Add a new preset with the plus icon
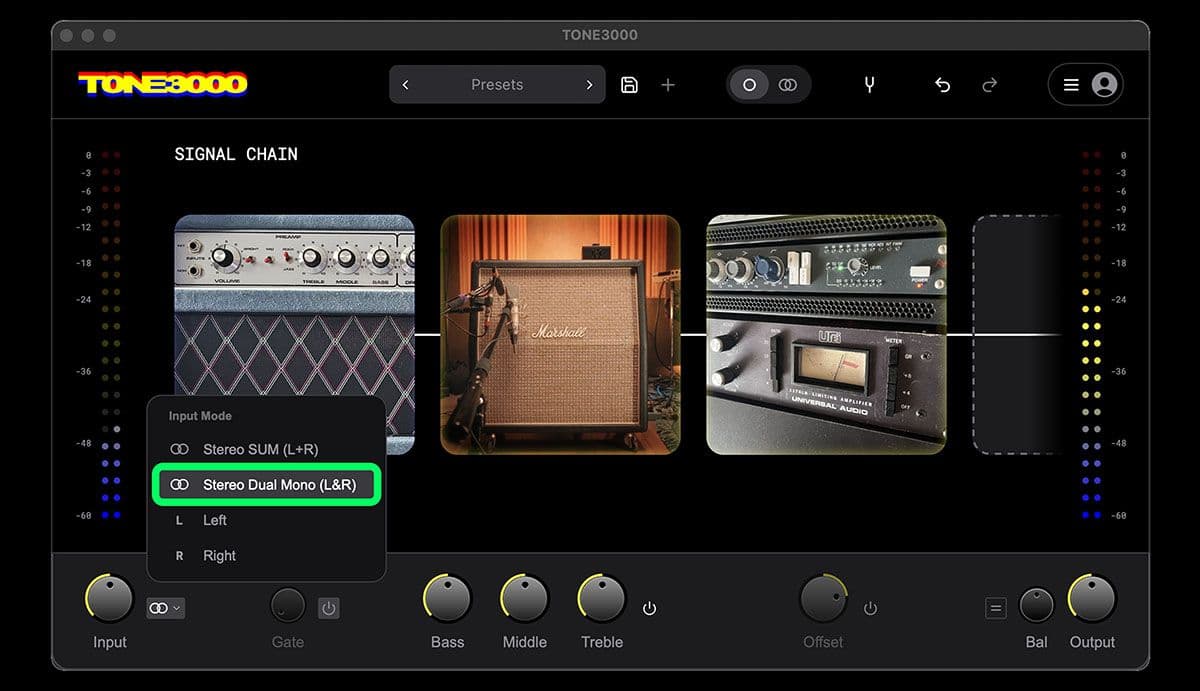 click(668, 85)
